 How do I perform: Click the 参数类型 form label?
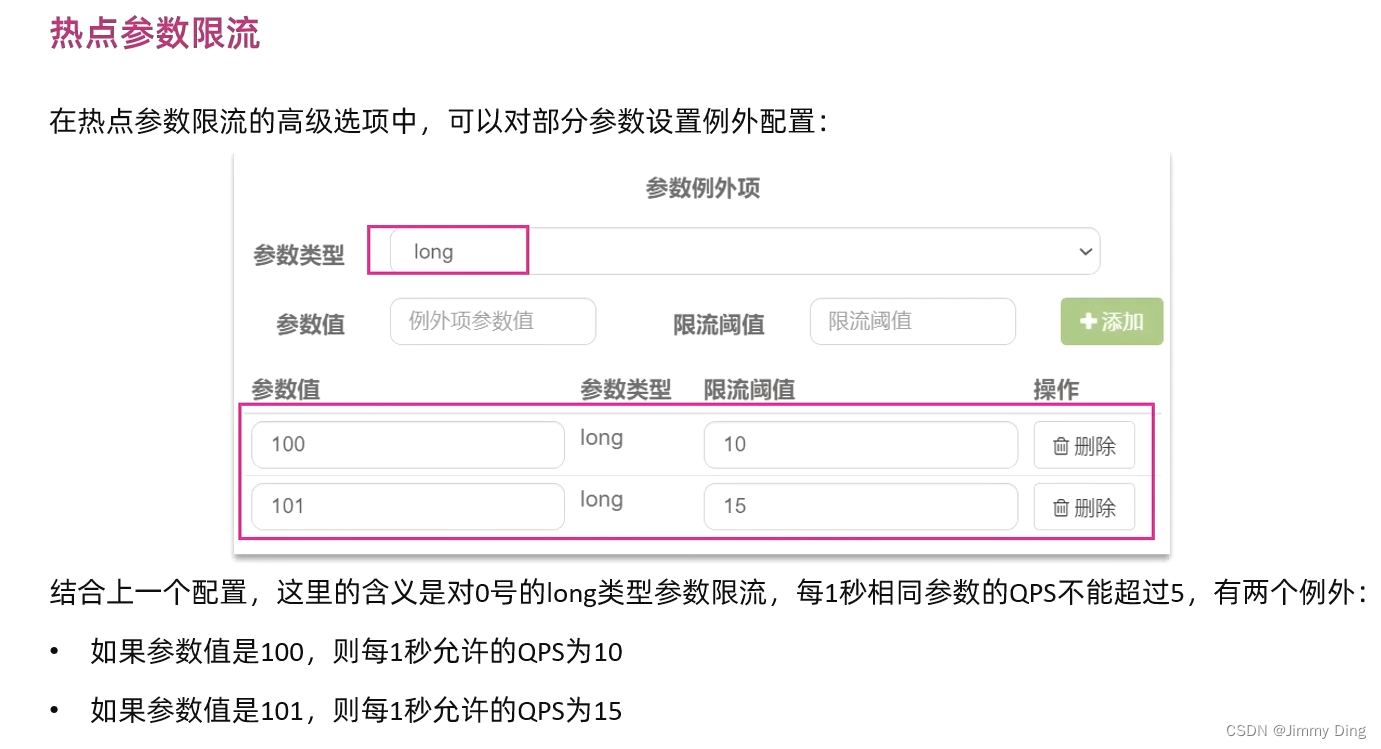(x=298, y=255)
